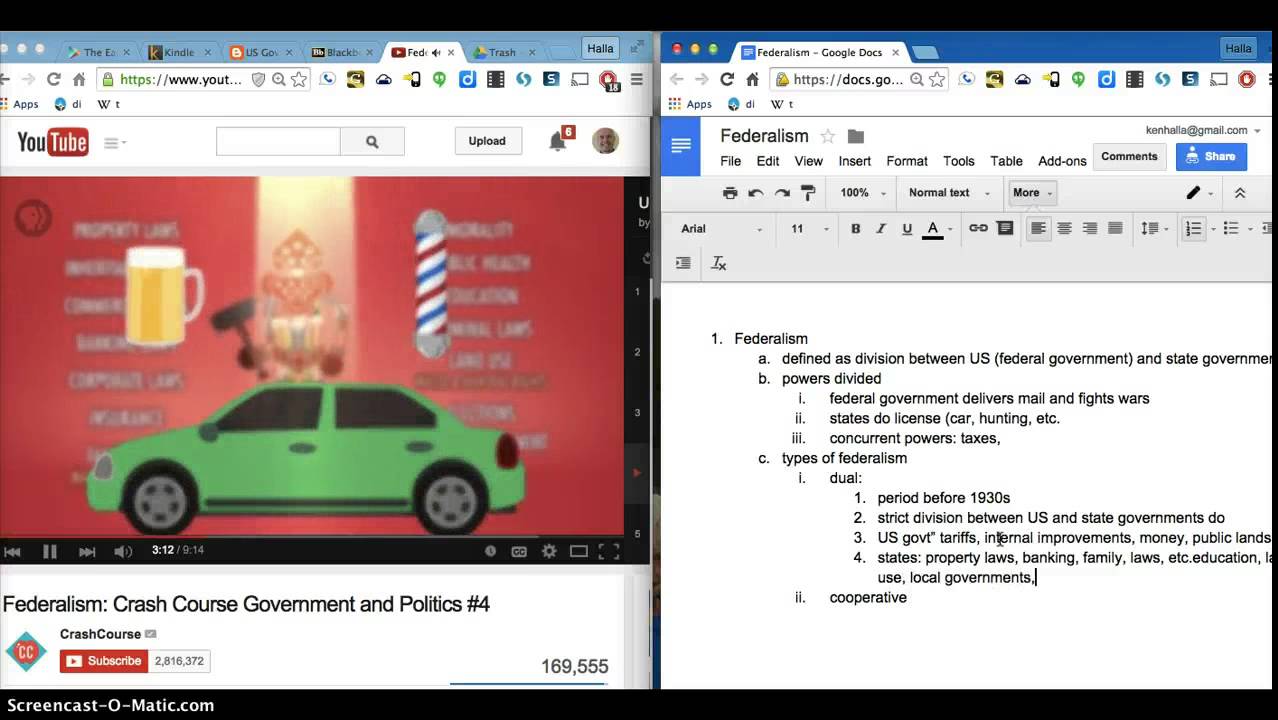This screenshot has width=1278, height=720.
Task: Open the YouTube user avatar
Action: coord(605,141)
